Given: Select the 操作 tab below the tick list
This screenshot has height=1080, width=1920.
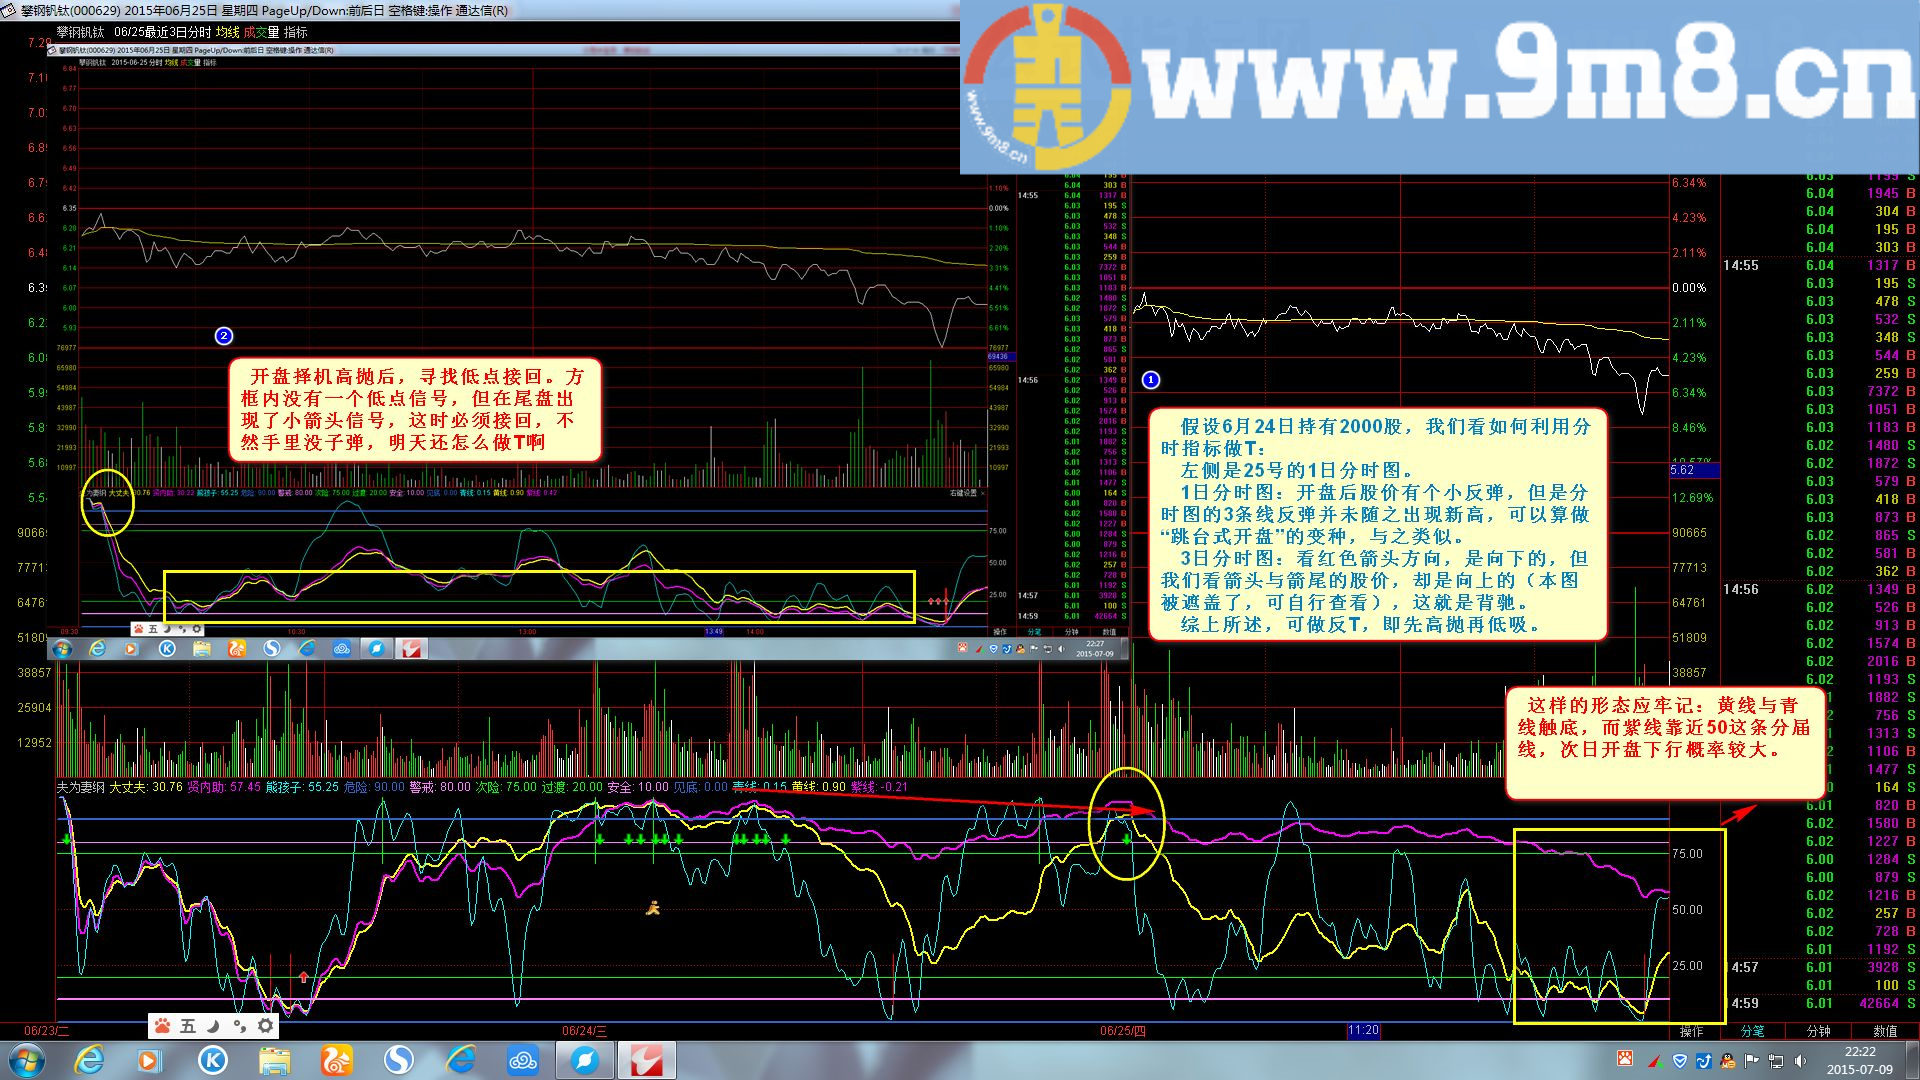Looking at the screenshot, I should coord(1691,1031).
